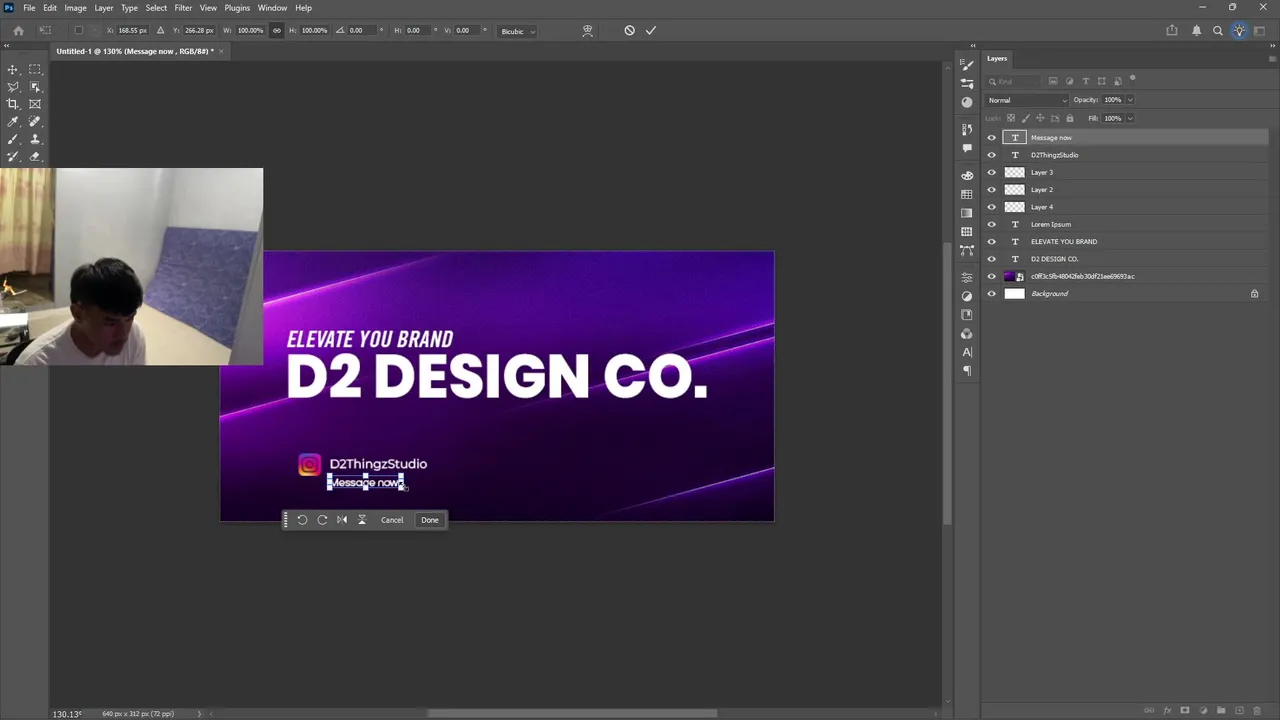Select the Rectangular Marquee tool
The height and width of the screenshot is (720, 1280).
pos(35,69)
